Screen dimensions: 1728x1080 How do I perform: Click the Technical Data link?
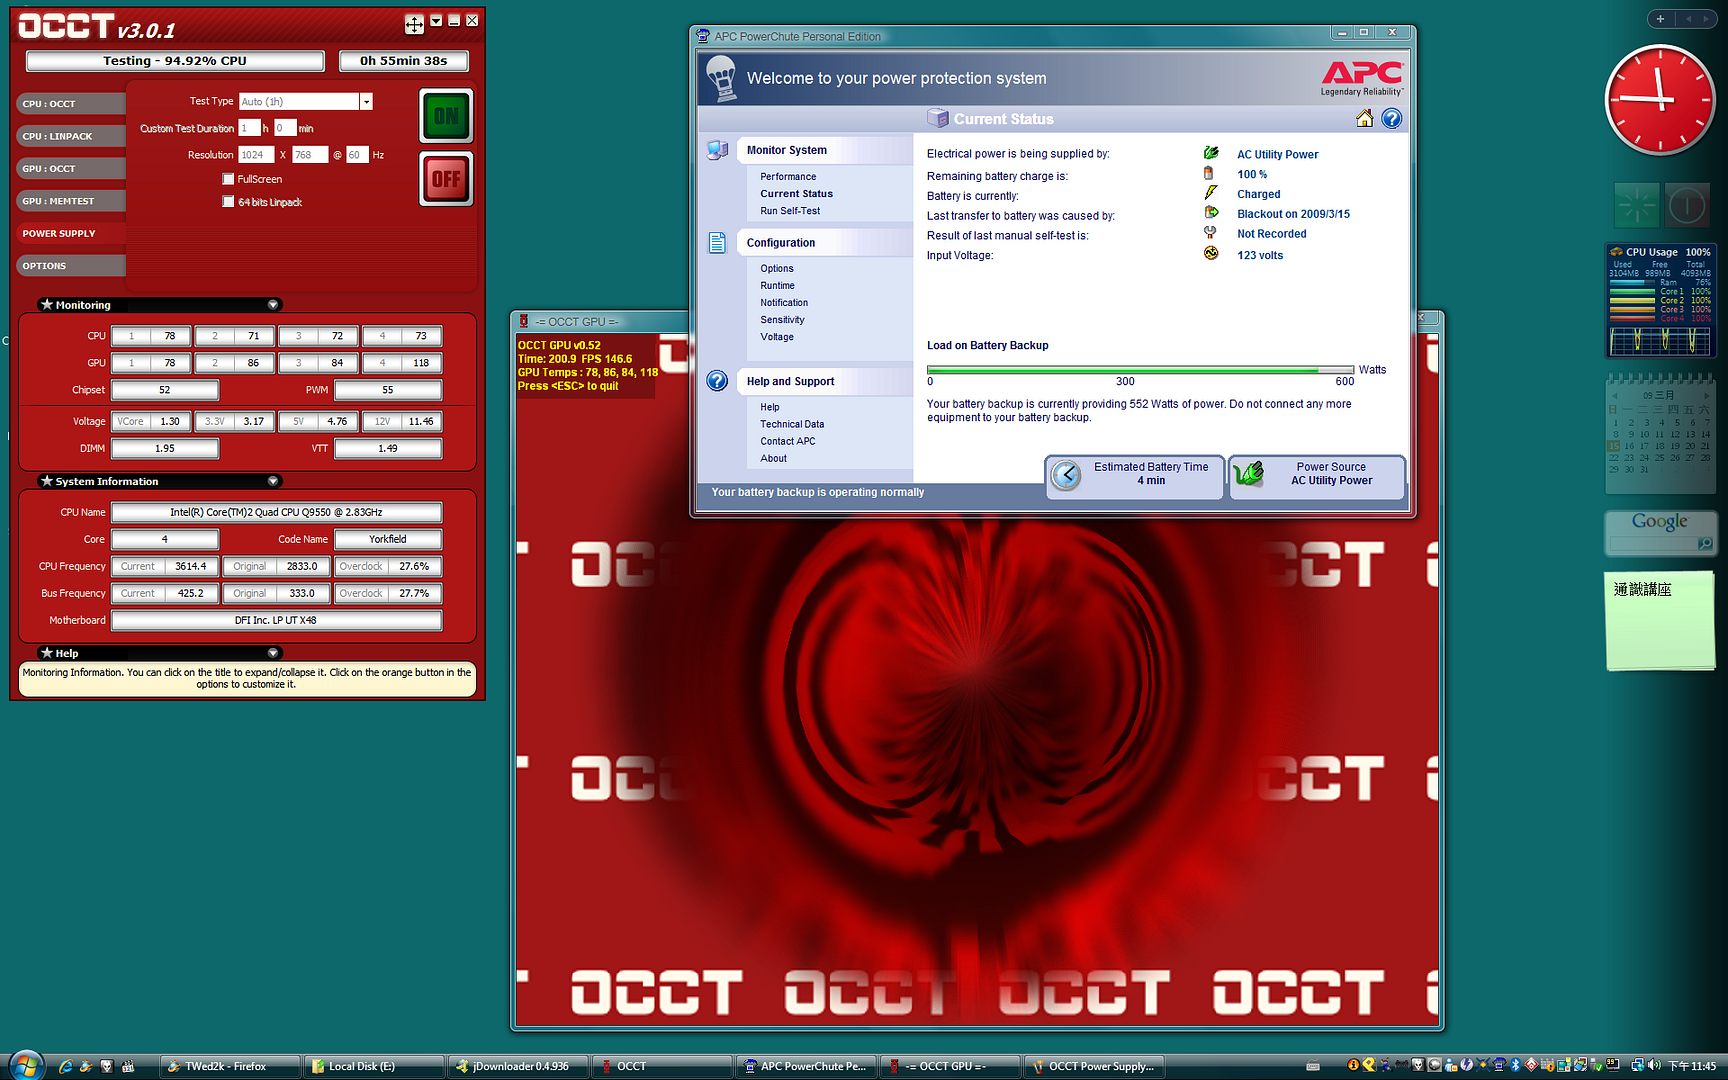pos(791,424)
